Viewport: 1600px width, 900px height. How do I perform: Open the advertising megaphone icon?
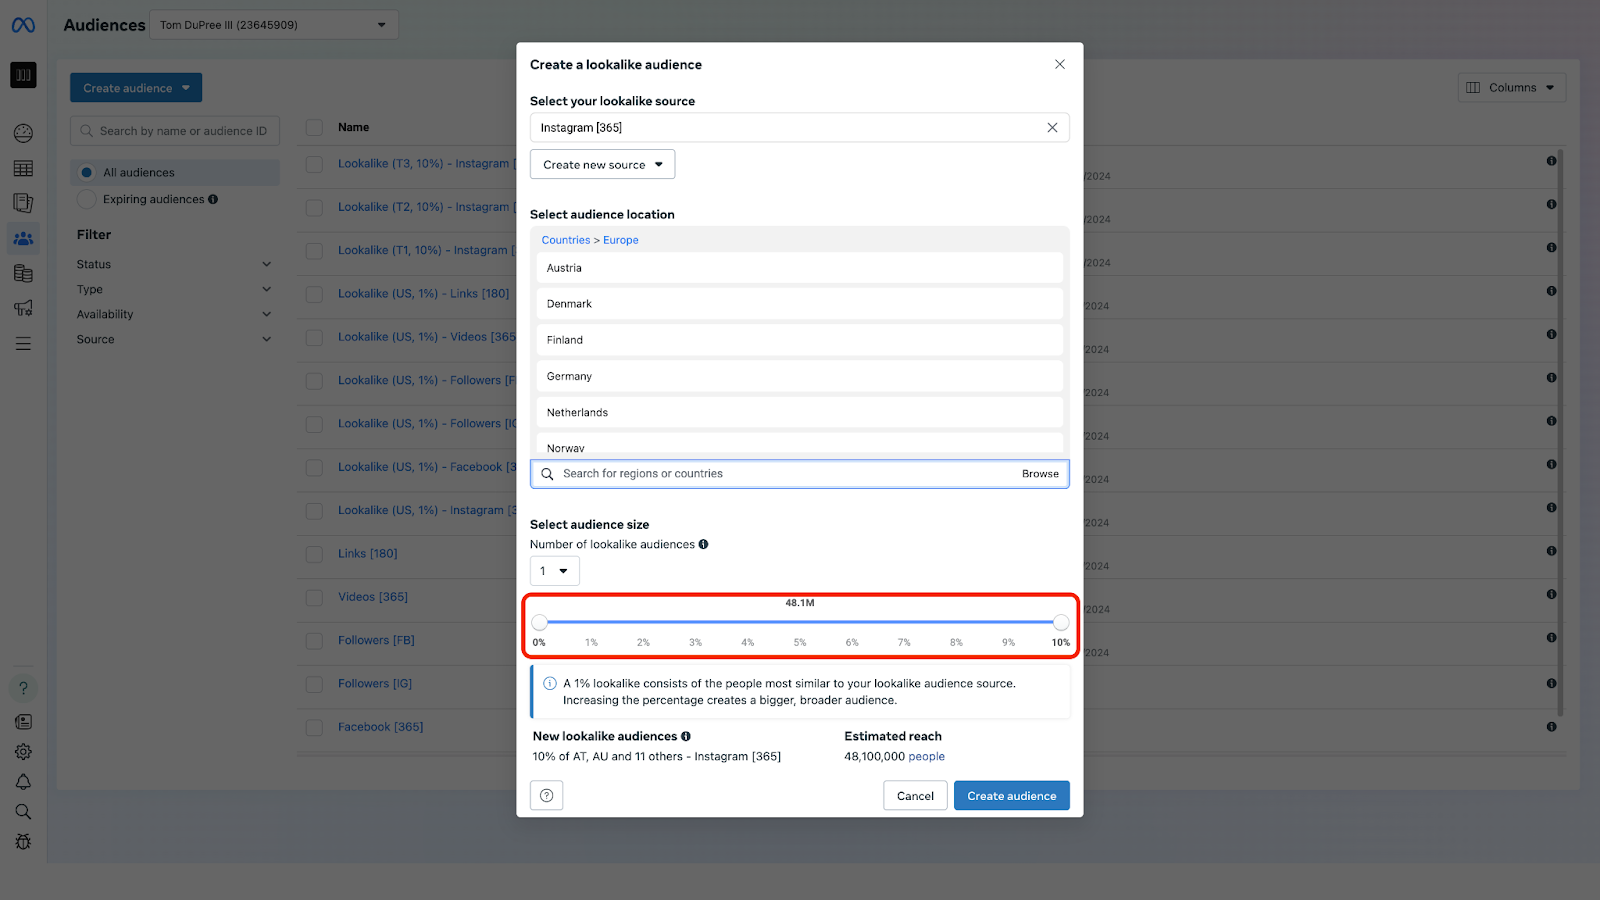click(23, 308)
